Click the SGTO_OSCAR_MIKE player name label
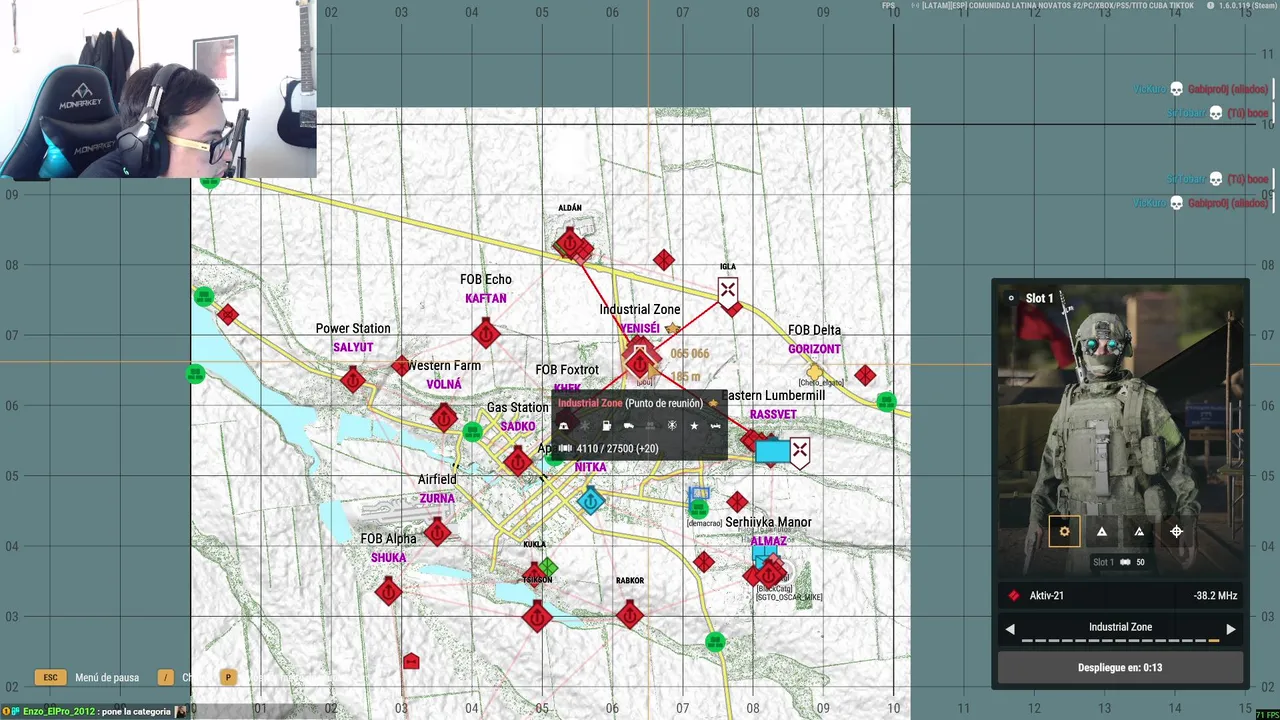This screenshot has width=1280, height=720. (789, 597)
